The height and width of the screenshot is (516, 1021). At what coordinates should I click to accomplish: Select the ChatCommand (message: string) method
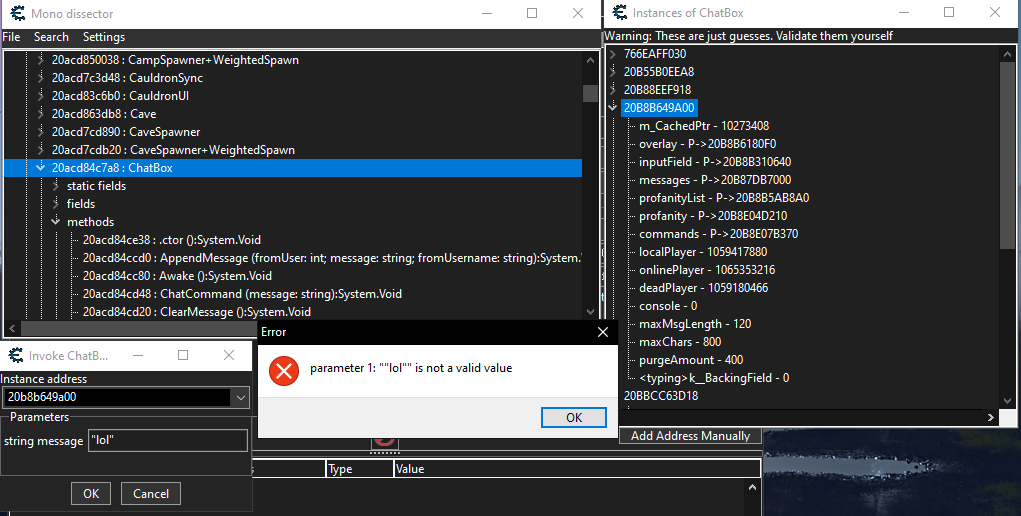(x=242, y=294)
